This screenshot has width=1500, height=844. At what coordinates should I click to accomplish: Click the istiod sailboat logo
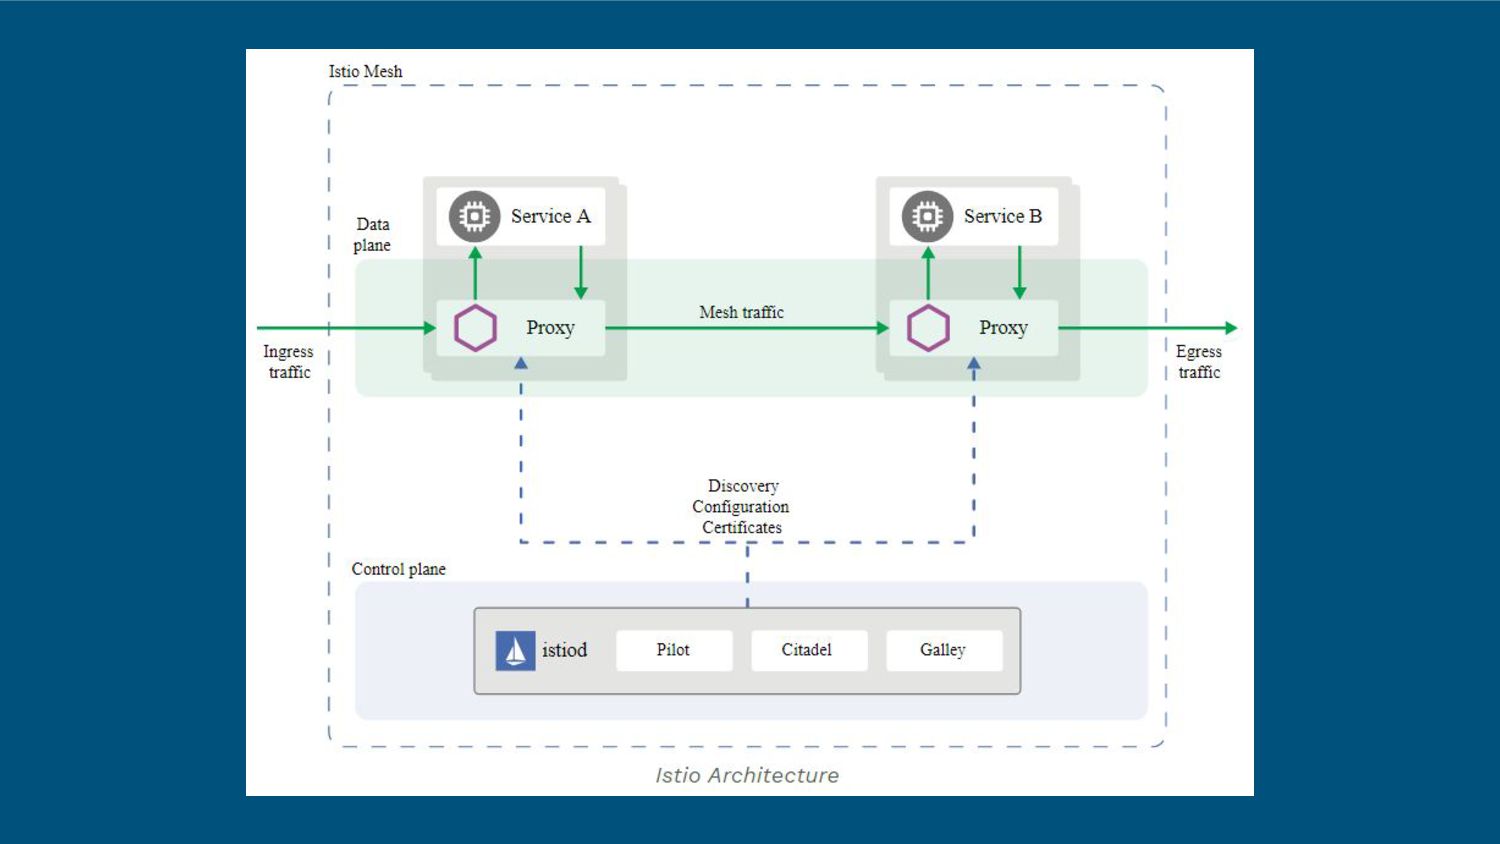tap(515, 650)
